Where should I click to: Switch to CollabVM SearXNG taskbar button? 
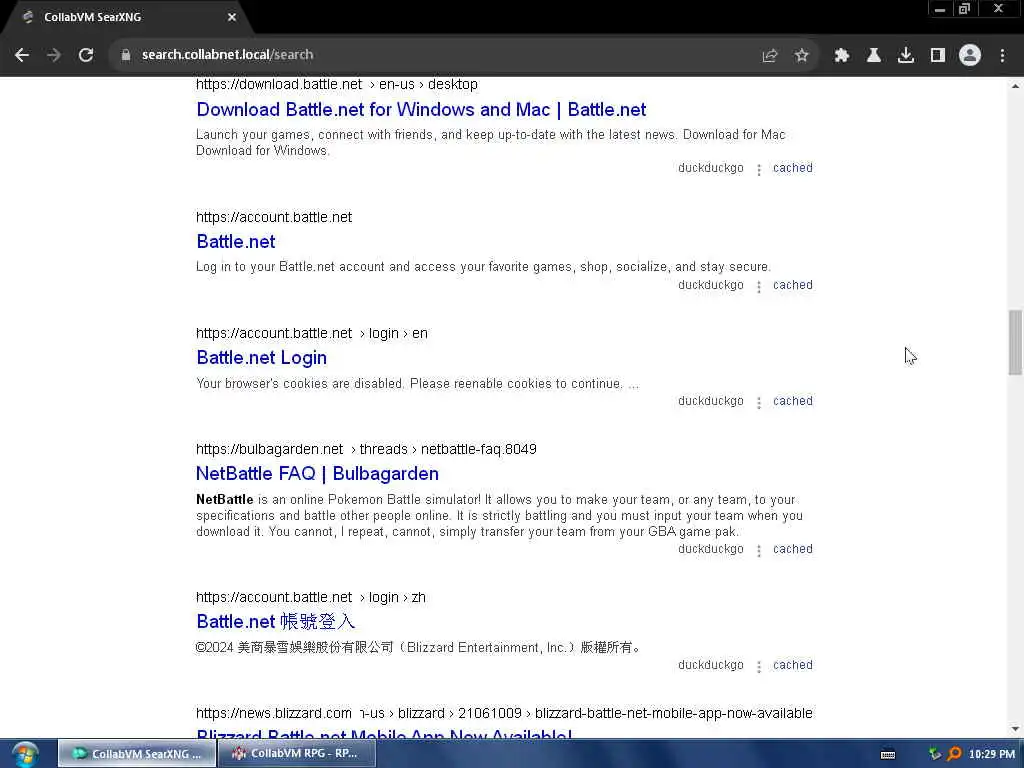(x=136, y=754)
